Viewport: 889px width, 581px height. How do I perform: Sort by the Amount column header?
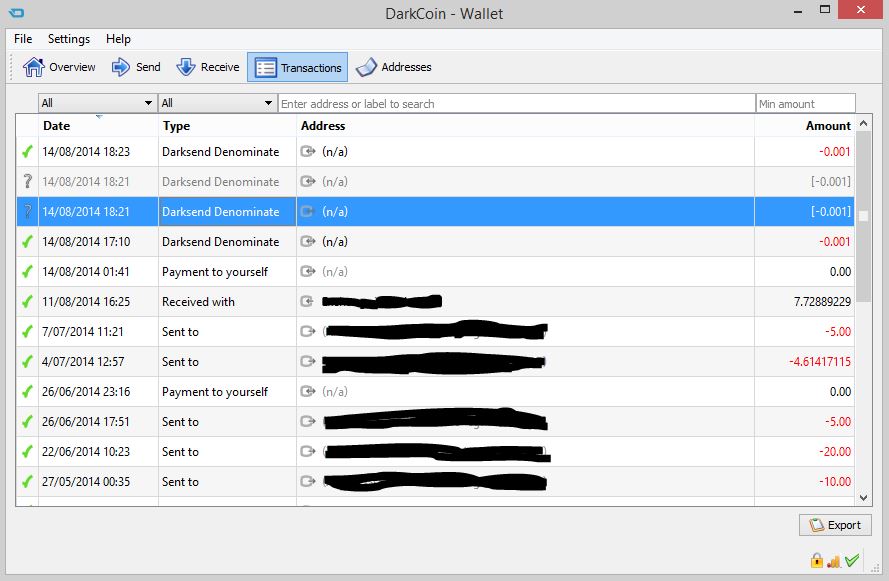(805, 126)
